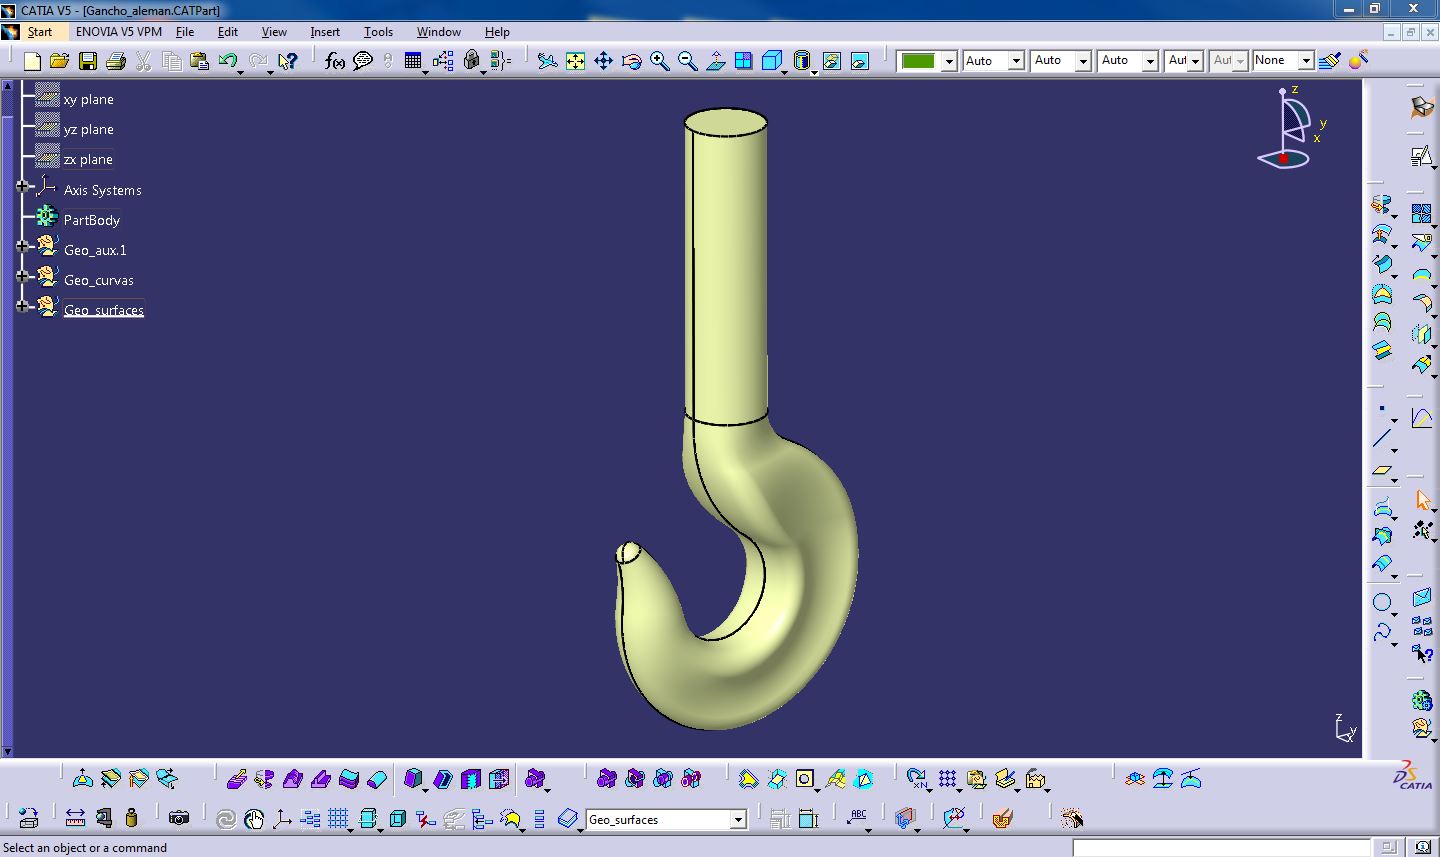Click the Axis System icon in bottom toolbar

coord(282,819)
